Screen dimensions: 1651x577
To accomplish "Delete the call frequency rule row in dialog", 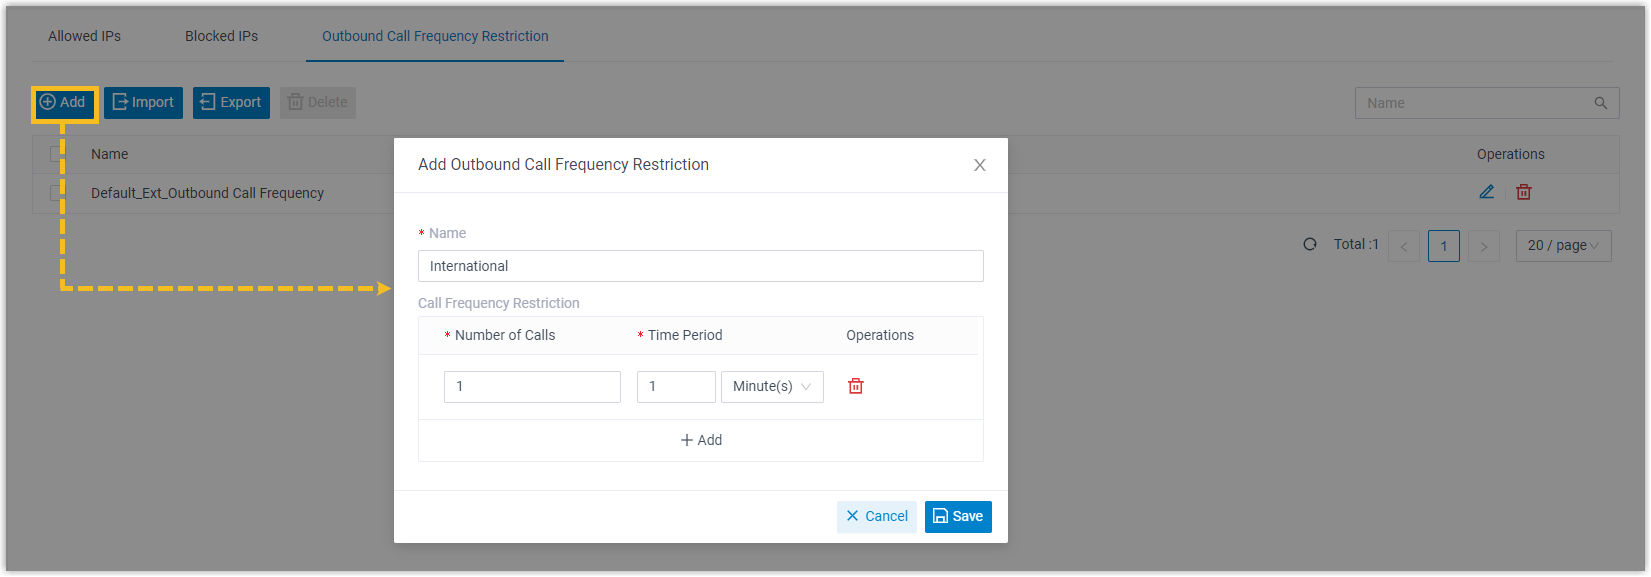I will point(856,386).
